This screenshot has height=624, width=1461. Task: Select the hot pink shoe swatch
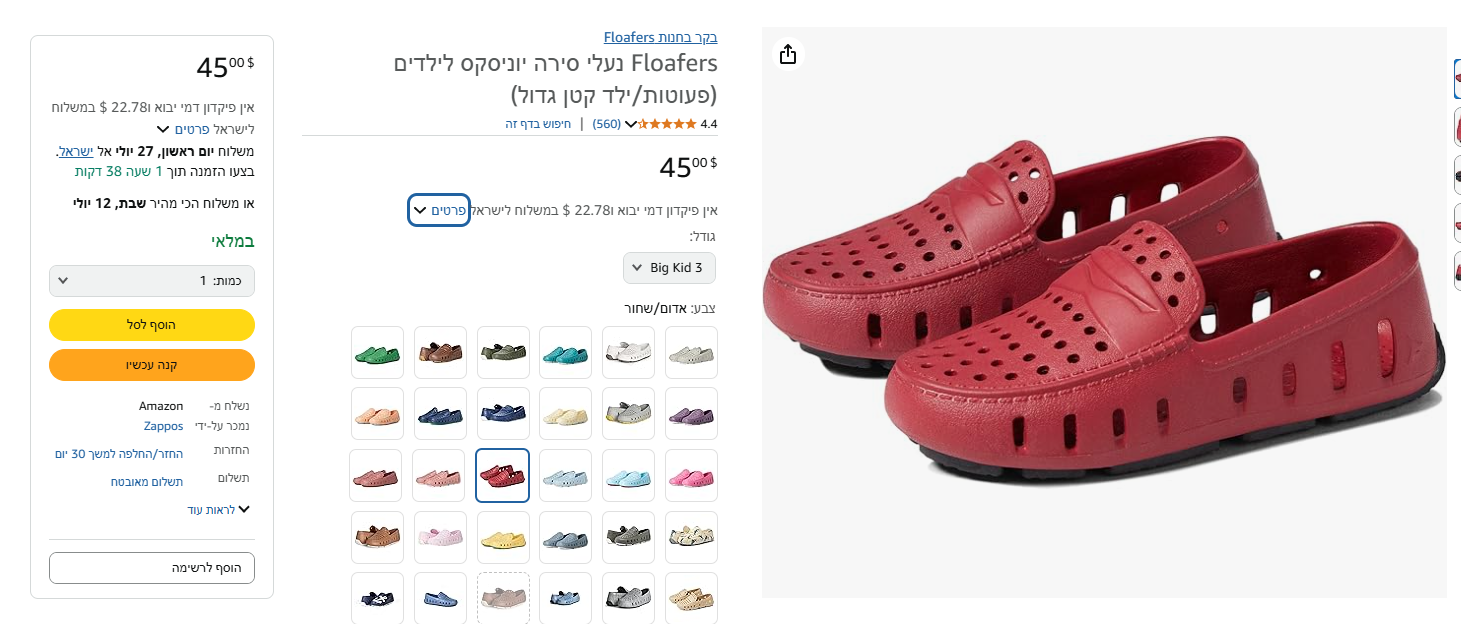coord(691,476)
